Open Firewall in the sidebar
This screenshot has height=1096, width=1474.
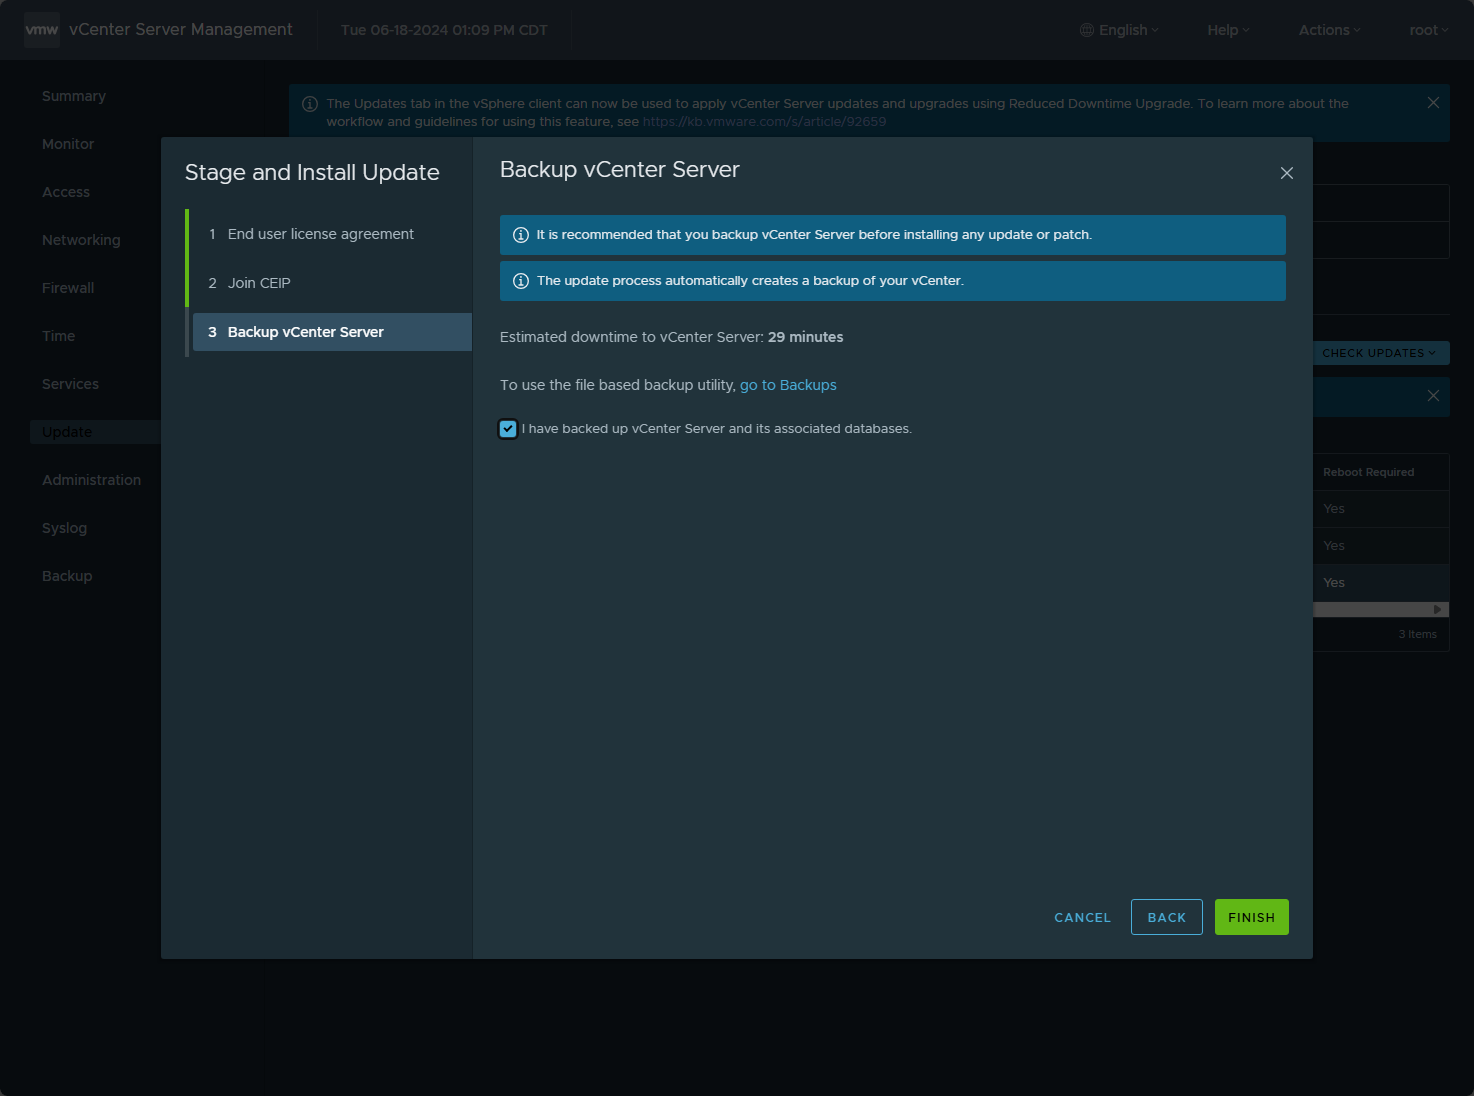68,288
